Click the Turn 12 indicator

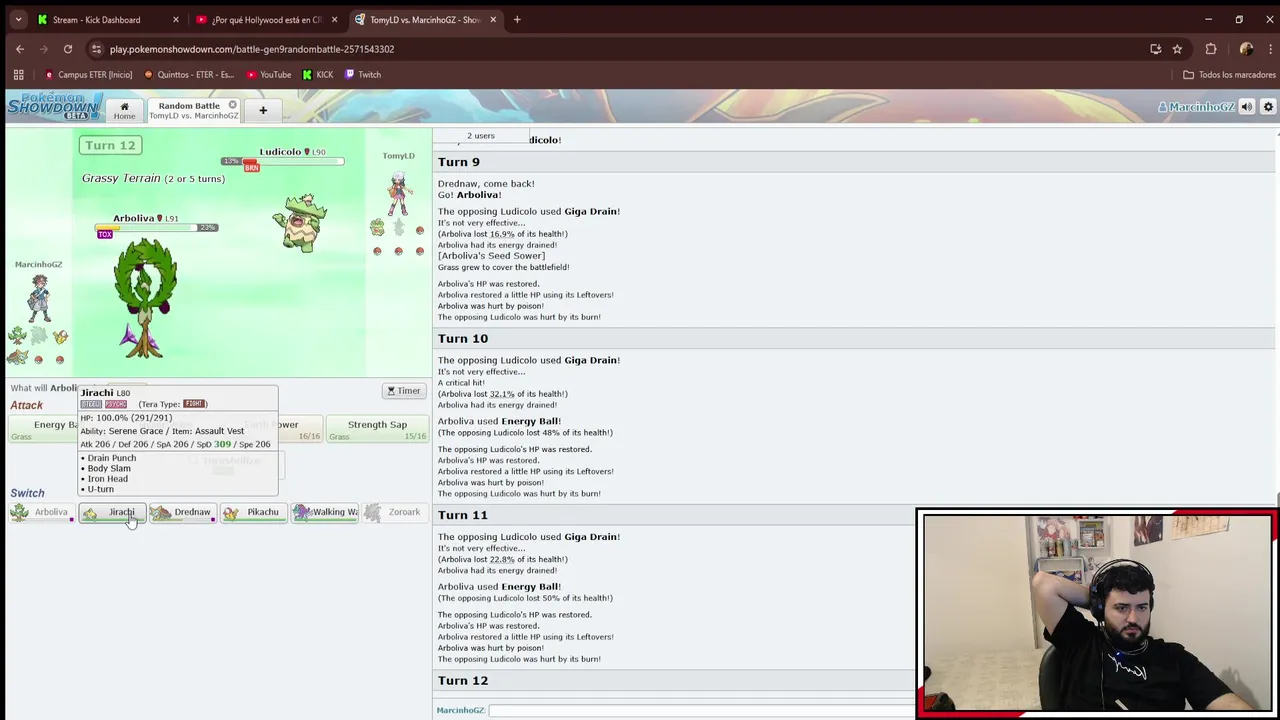tap(110, 145)
